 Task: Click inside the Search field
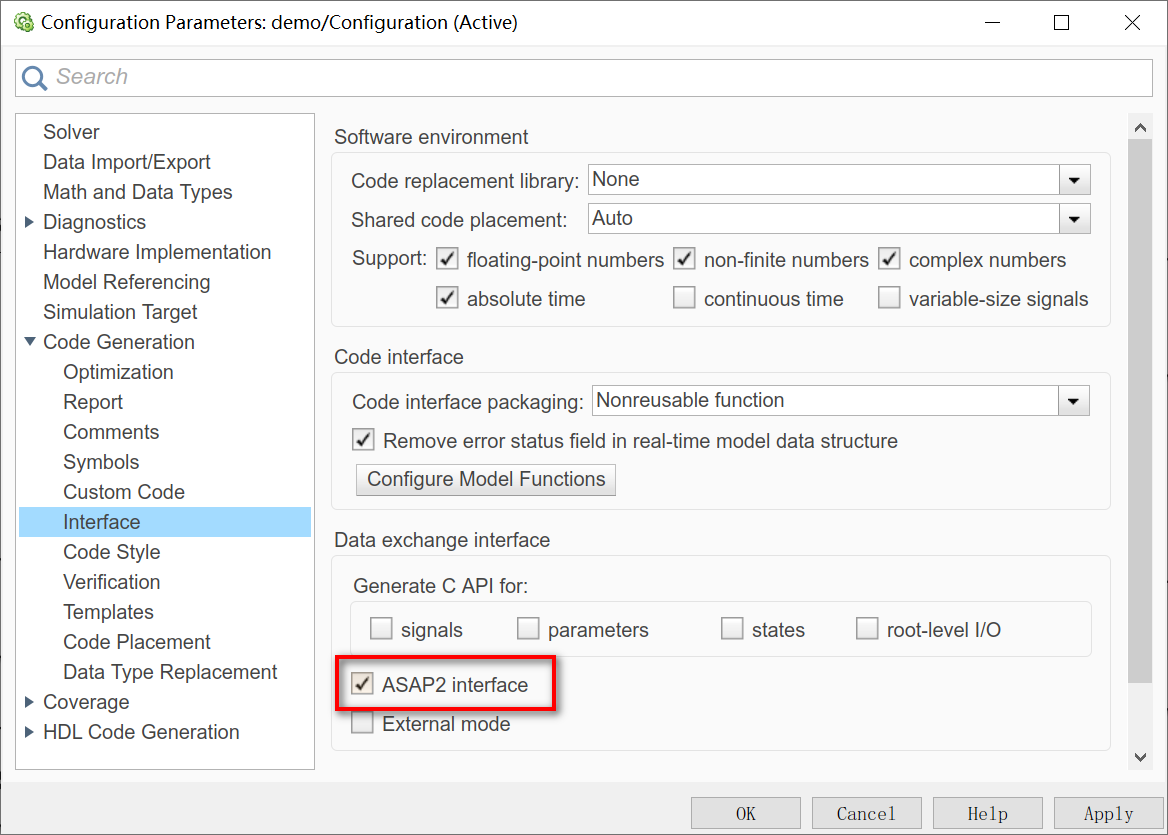tap(600, 77)
